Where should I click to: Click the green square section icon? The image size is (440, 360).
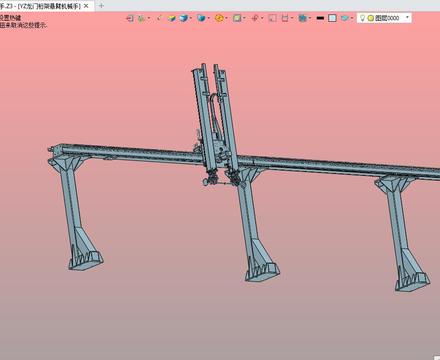pos(237,18)
